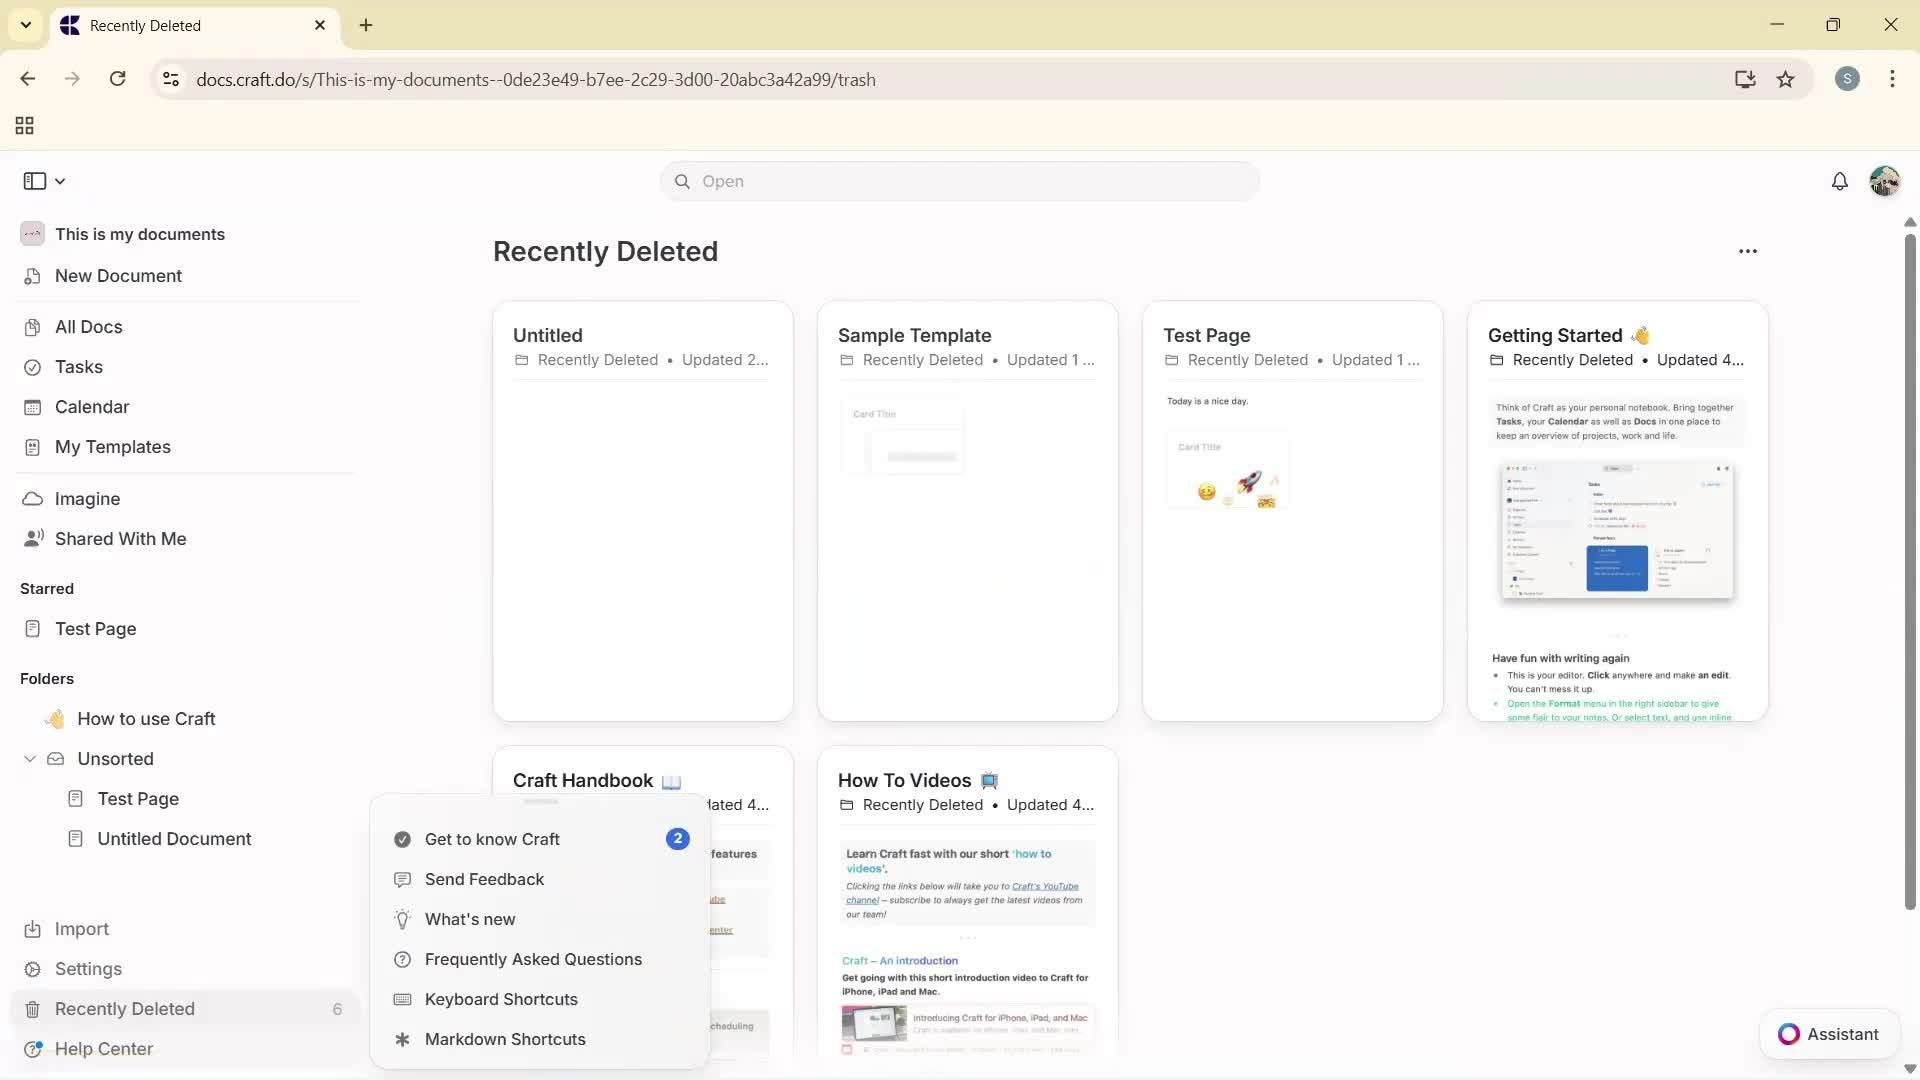Click the Tasks checkmark icon in sidebar
Viewport: 1920px width, 1080px height.
point(32,367)
